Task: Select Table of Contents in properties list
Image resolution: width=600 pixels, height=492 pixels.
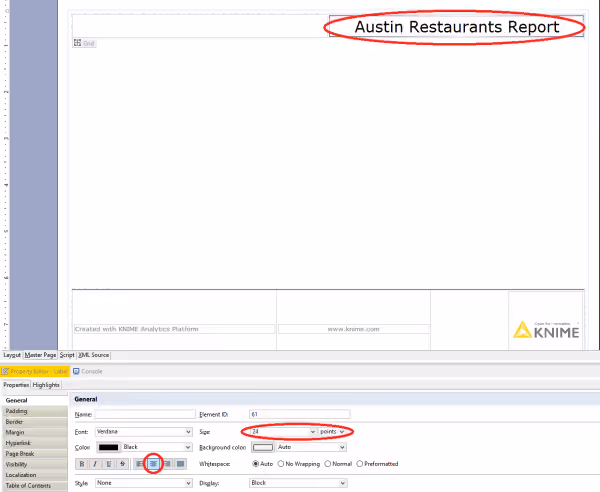Action: (35, 485)
